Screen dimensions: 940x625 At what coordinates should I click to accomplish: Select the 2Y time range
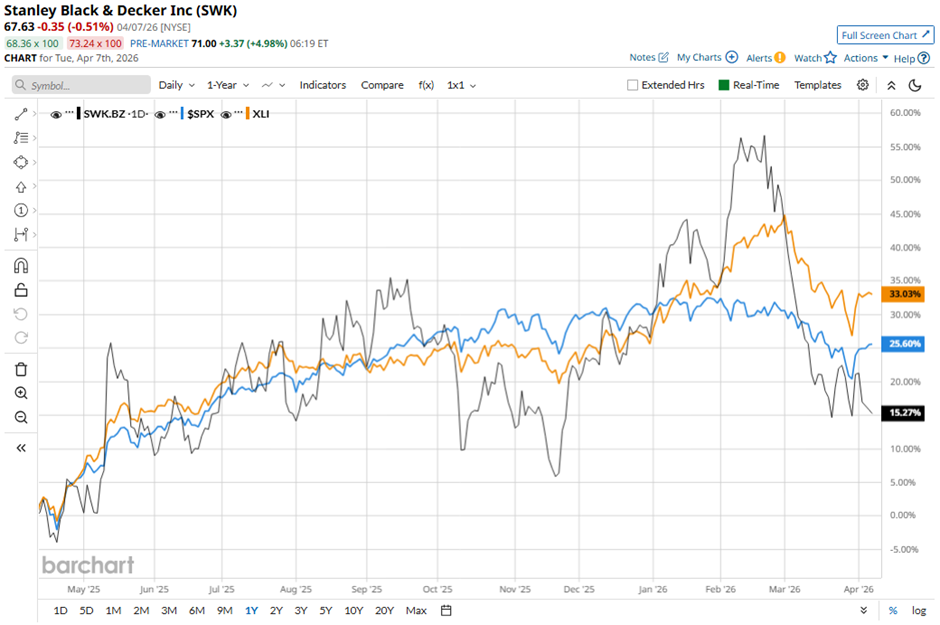pyautogui.click(x=276, y=611)
